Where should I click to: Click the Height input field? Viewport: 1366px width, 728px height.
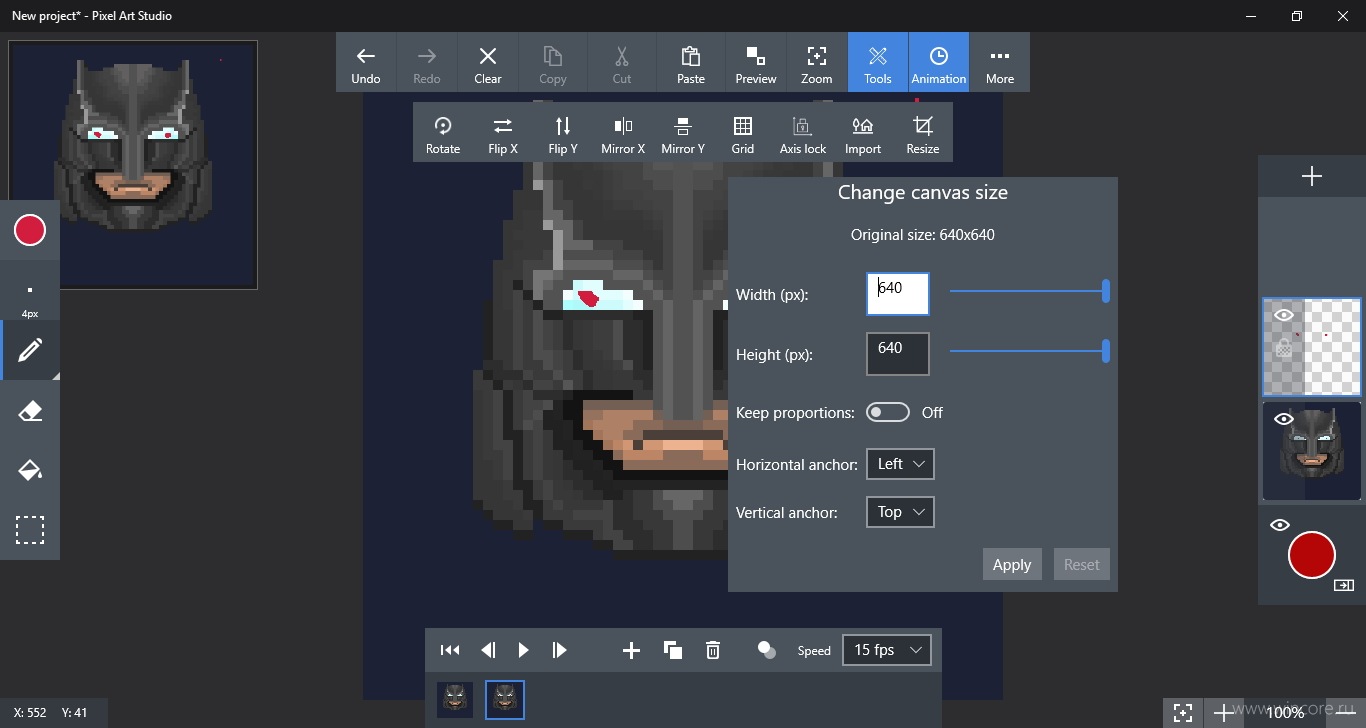(x=898, y=354)
